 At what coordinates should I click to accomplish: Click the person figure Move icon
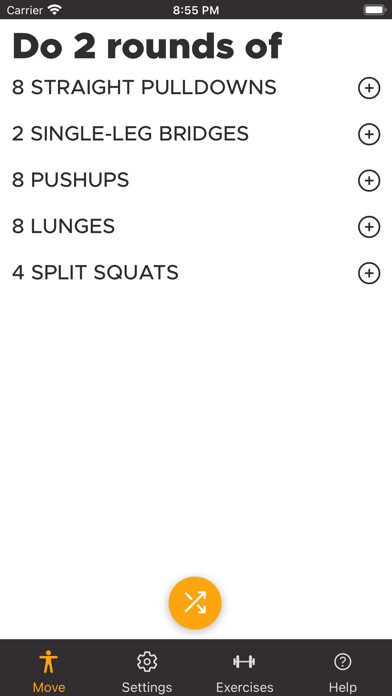pyautogui.click(x=49, y=662)
